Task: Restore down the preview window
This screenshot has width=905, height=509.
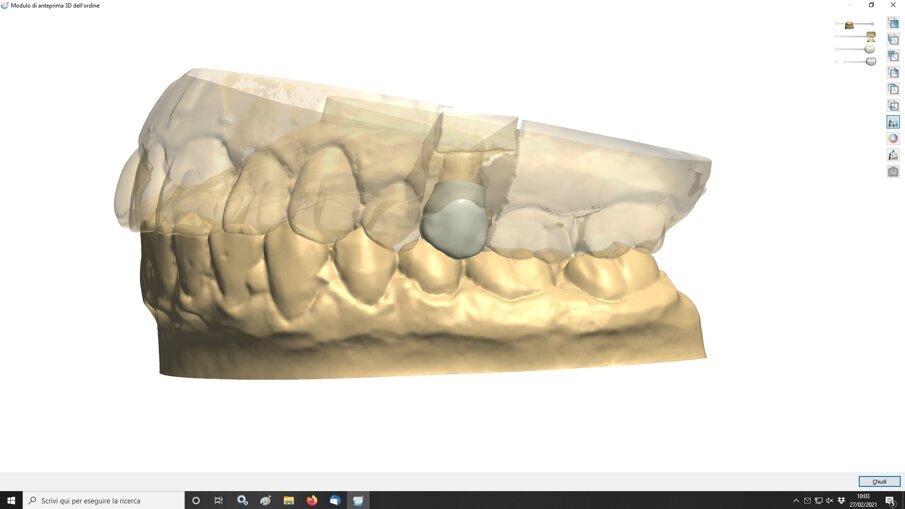Action: [x=871, y=5]
